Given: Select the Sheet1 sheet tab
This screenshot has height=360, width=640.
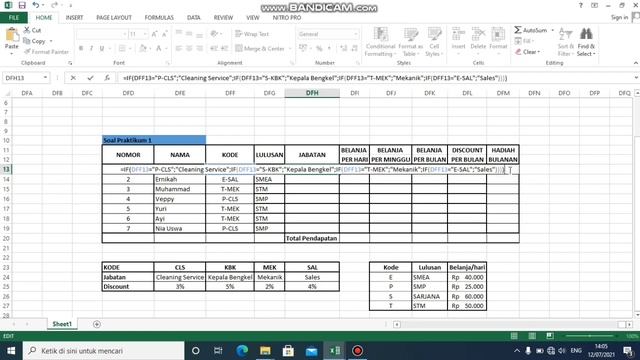Looking at the screenshot, I should [x=62, y=324].
